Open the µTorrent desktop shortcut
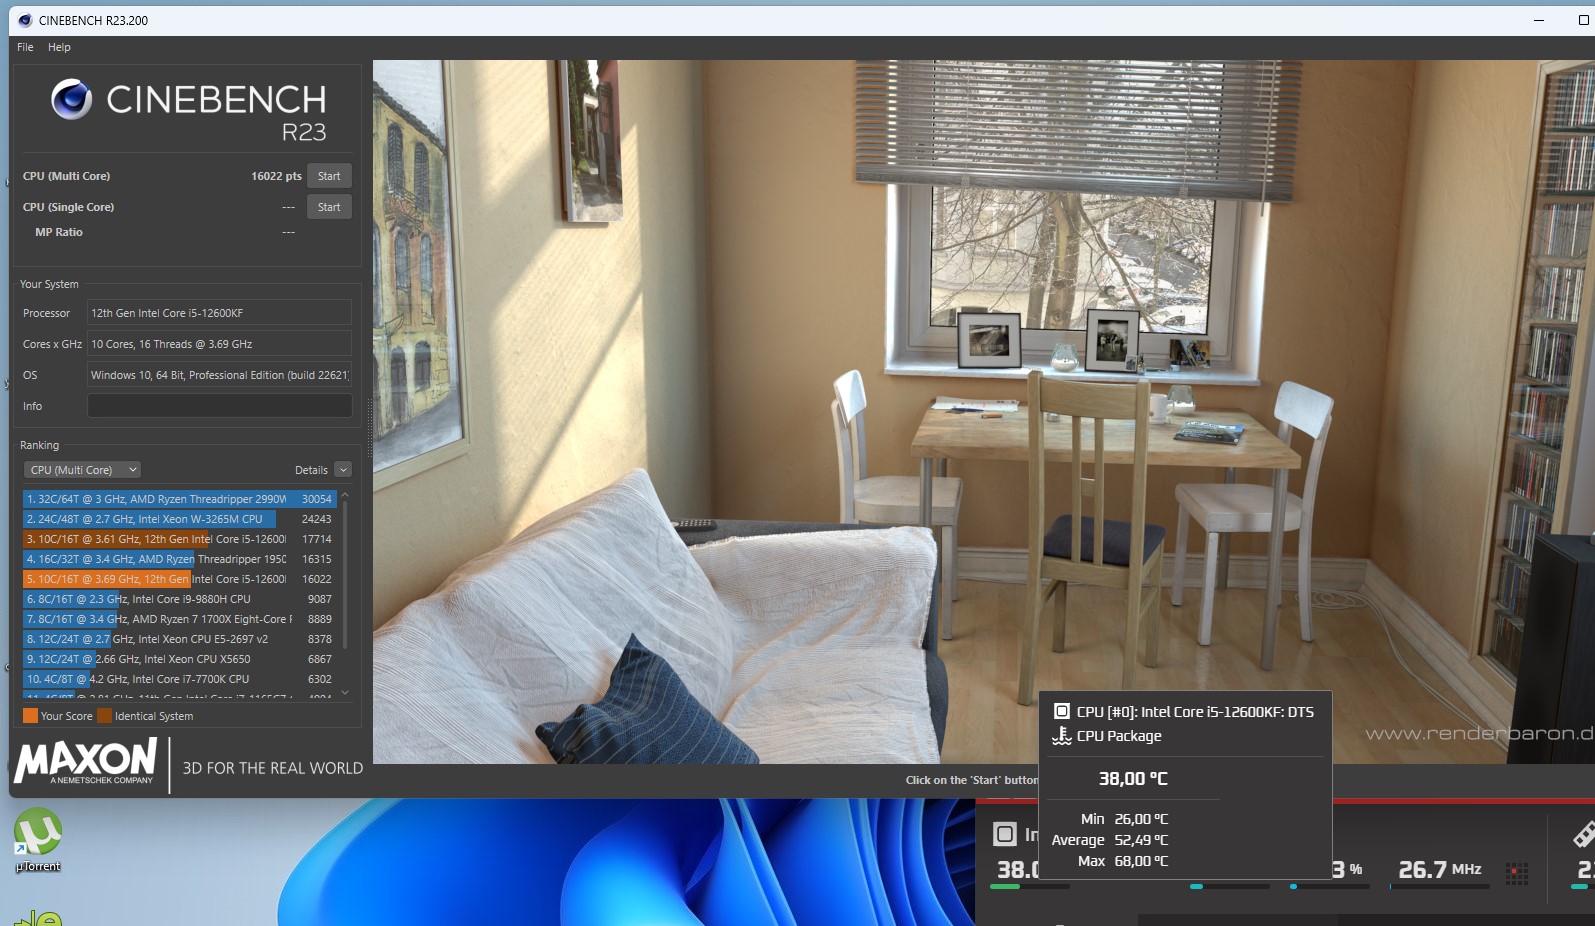This screenshot has width=1595, height=926. tap(38, 840)
